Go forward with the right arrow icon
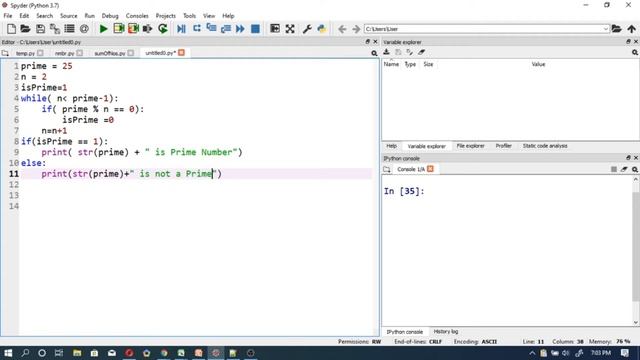The width and height of the screenshot is (640, 360). [x=356, y=29]
